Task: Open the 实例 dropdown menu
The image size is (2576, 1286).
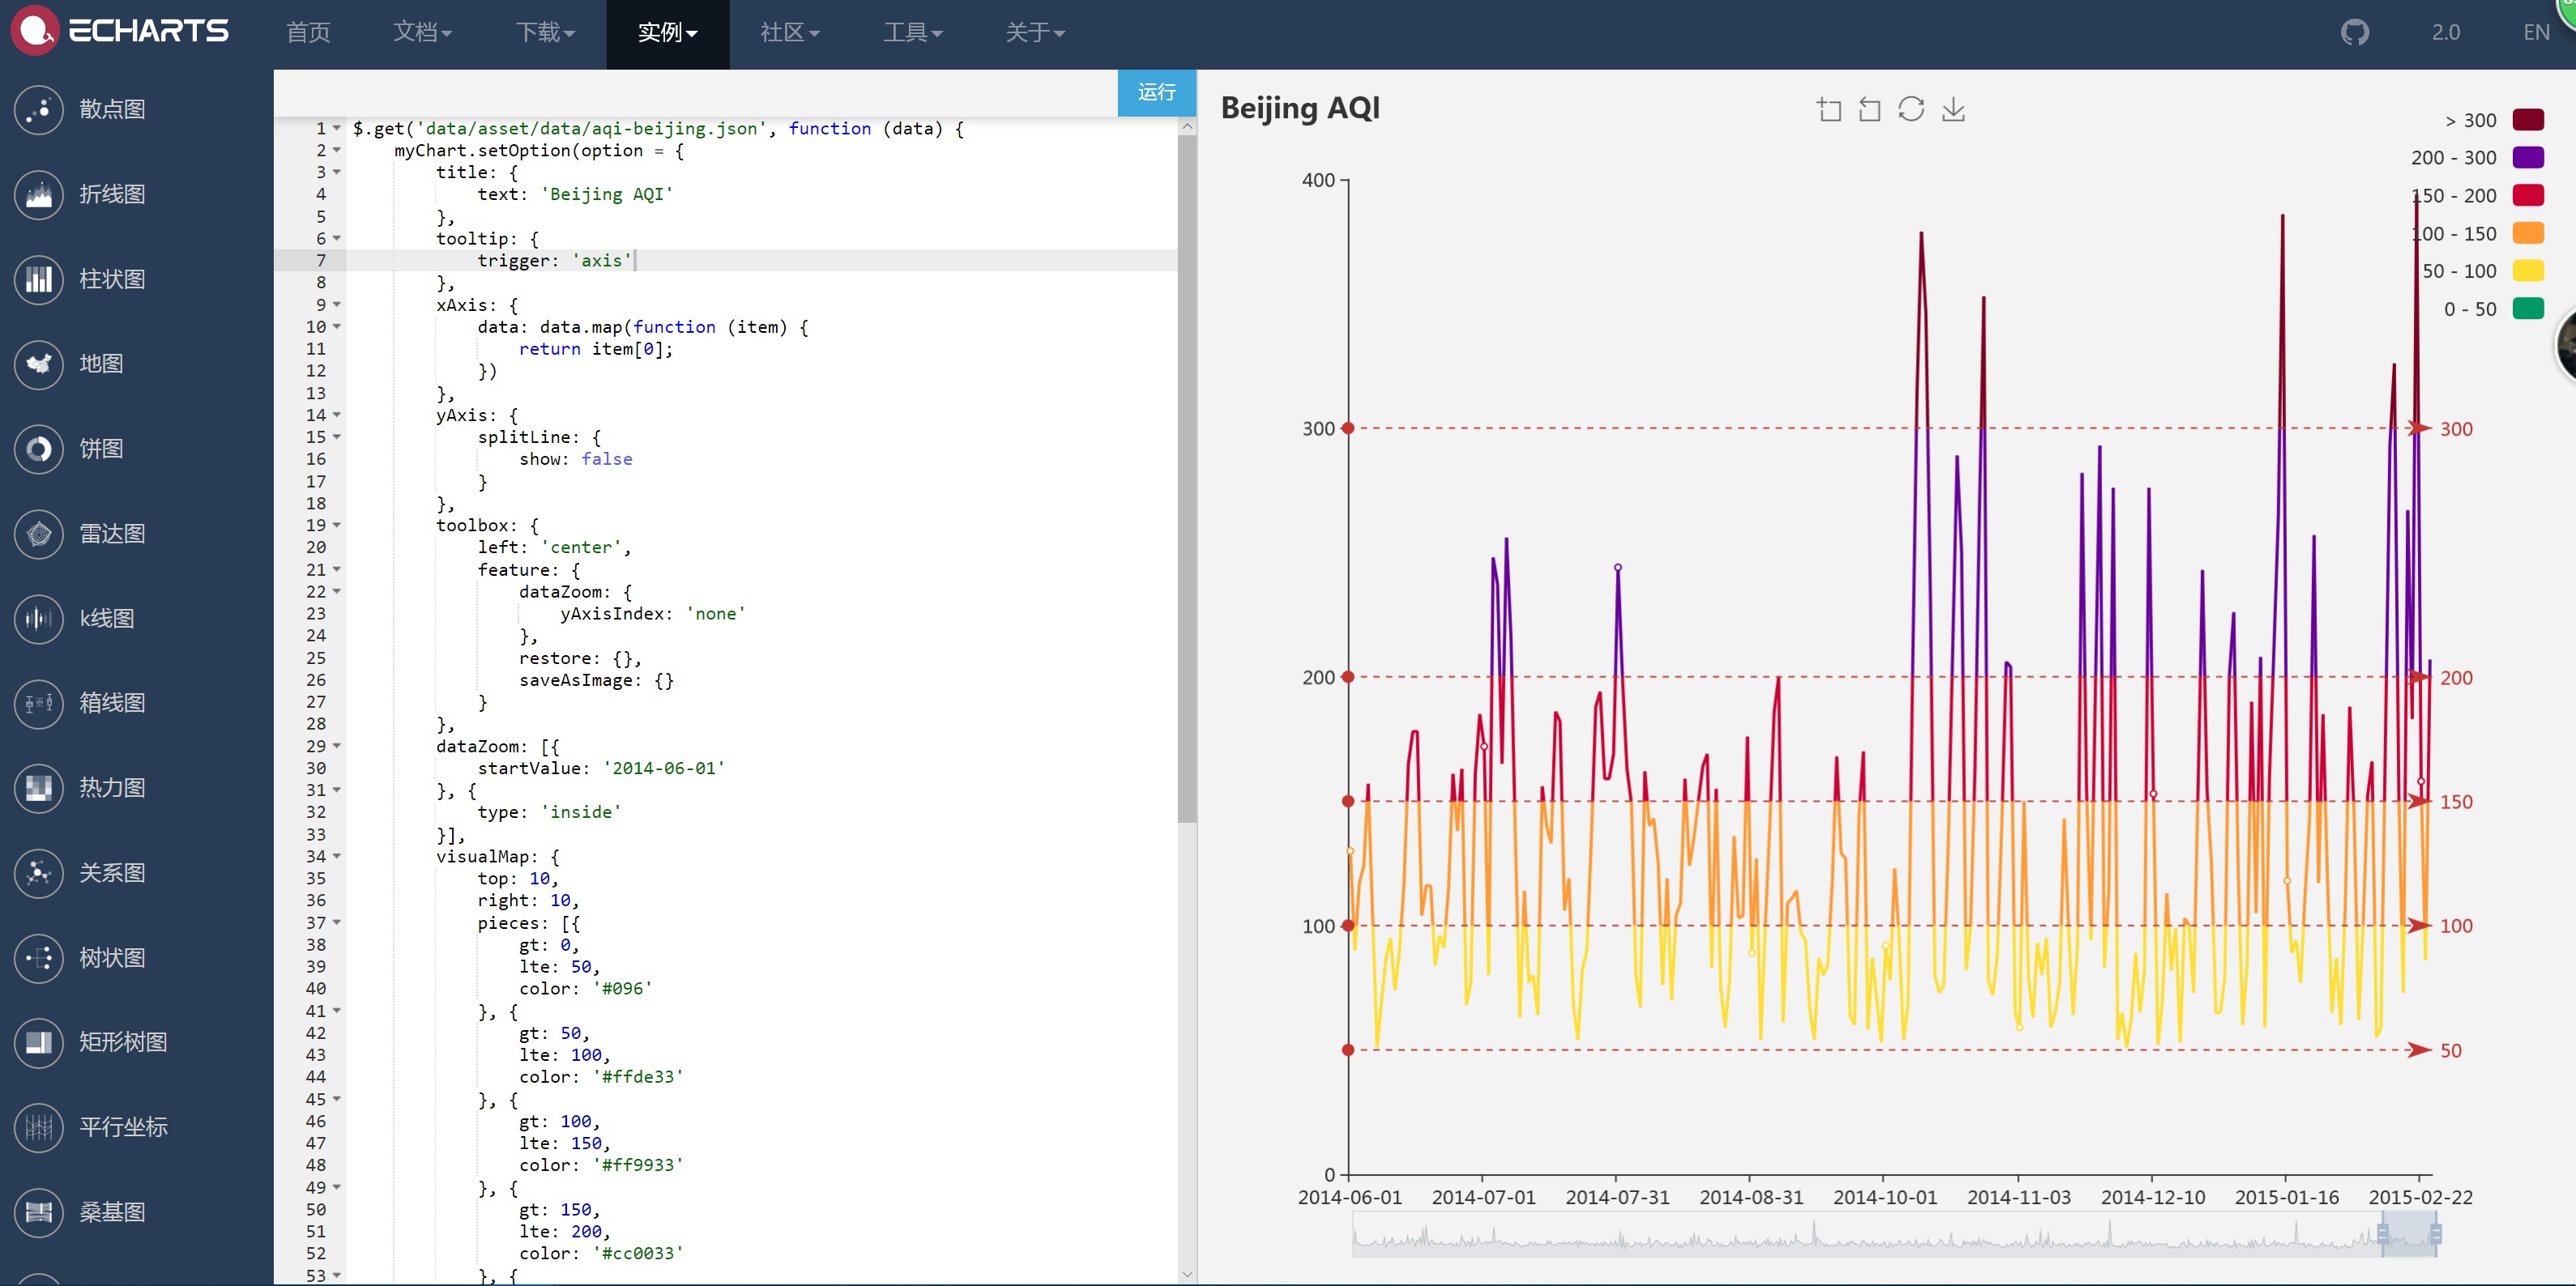Action: [668, 33]
